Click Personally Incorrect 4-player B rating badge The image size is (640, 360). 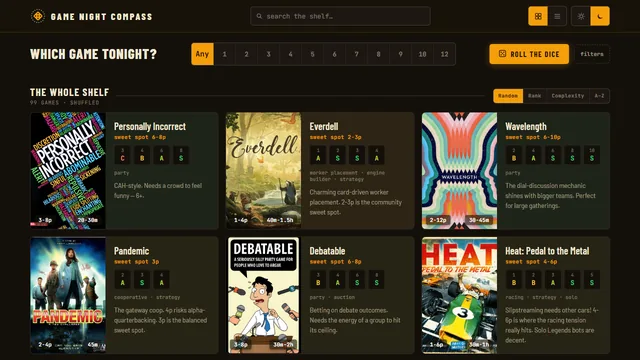click(x=142, y=155)
